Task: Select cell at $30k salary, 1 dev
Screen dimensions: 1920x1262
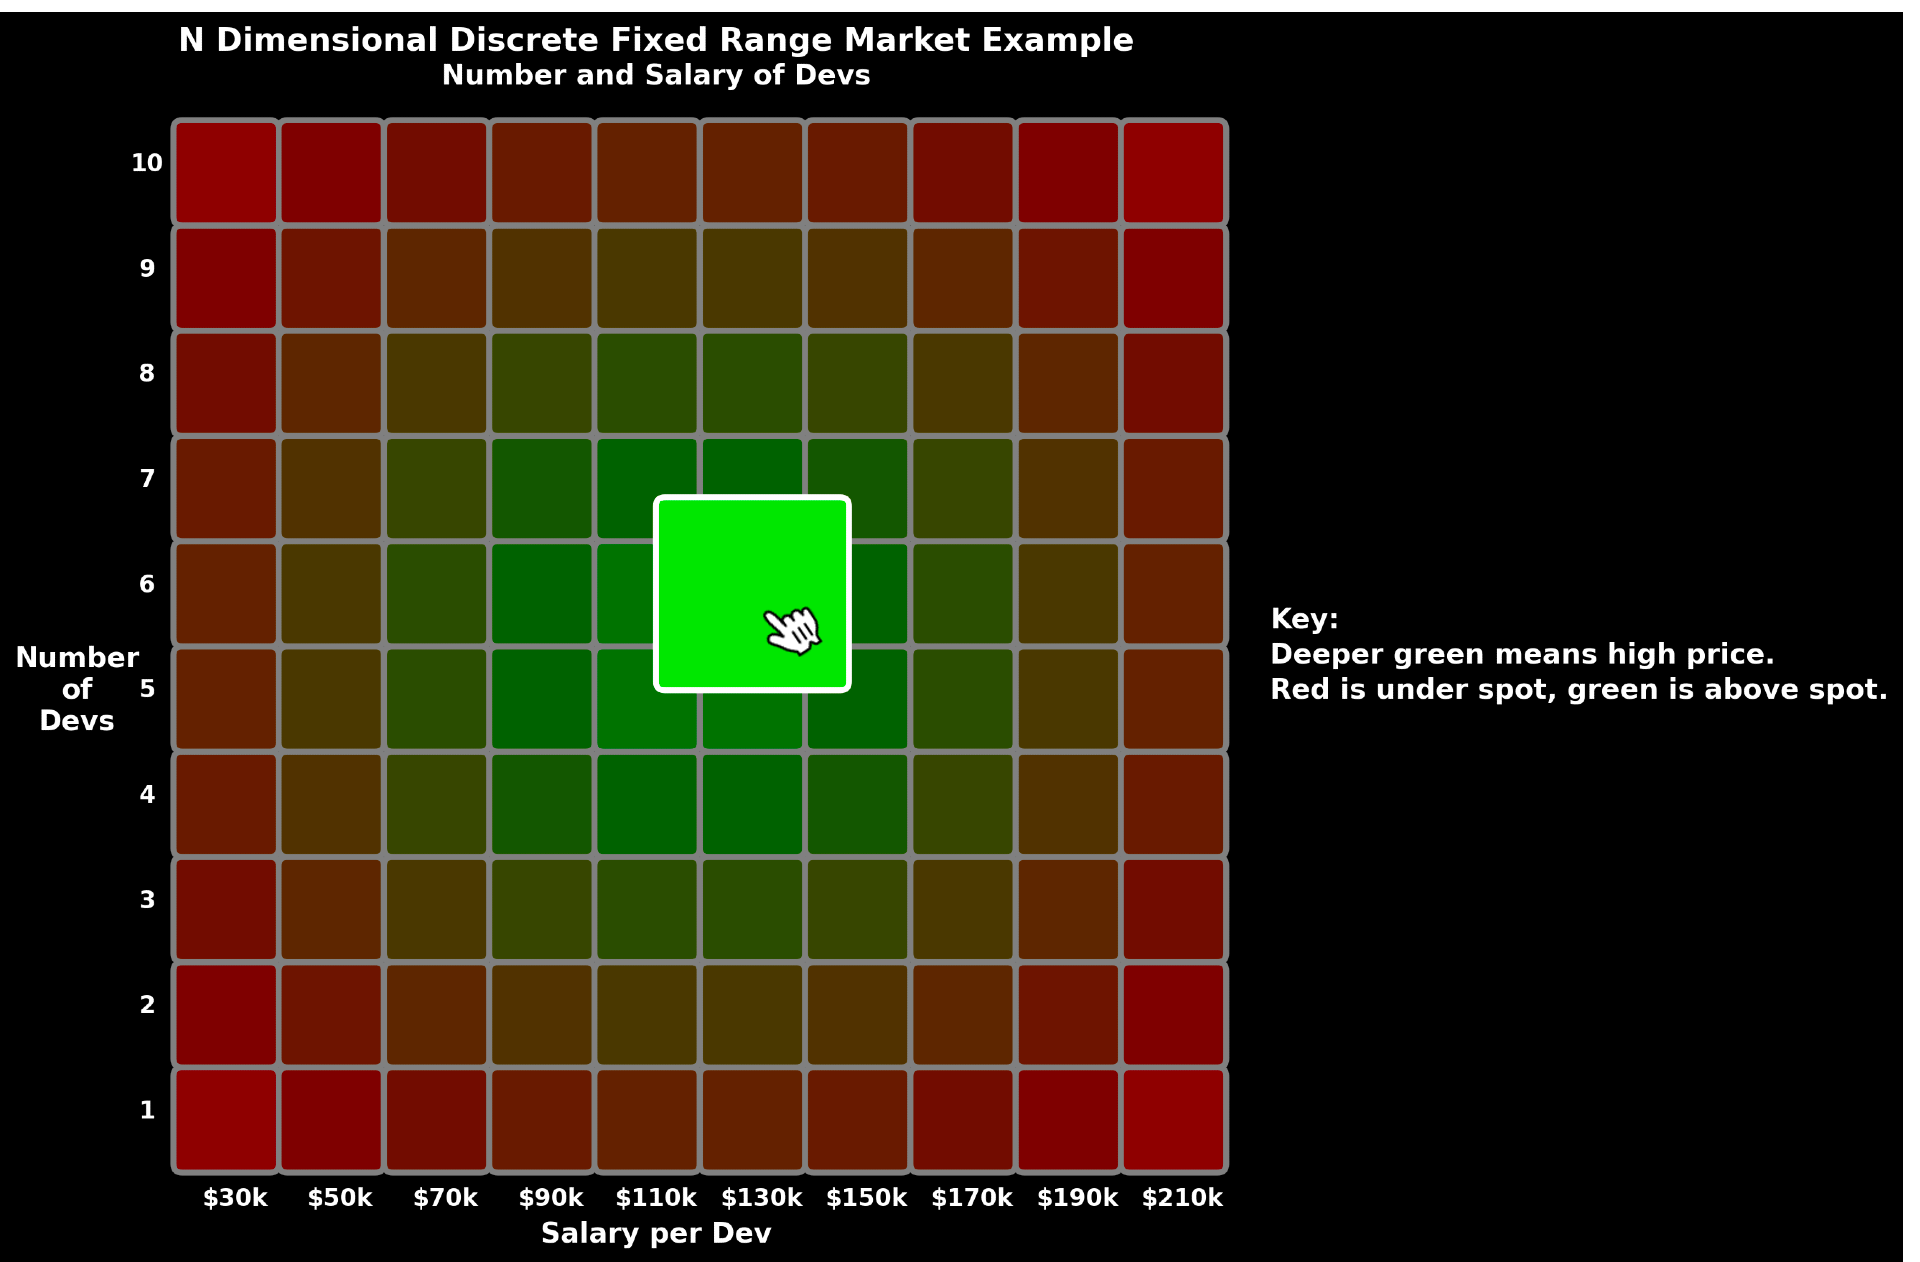Action: click(x=226, y=1120)
